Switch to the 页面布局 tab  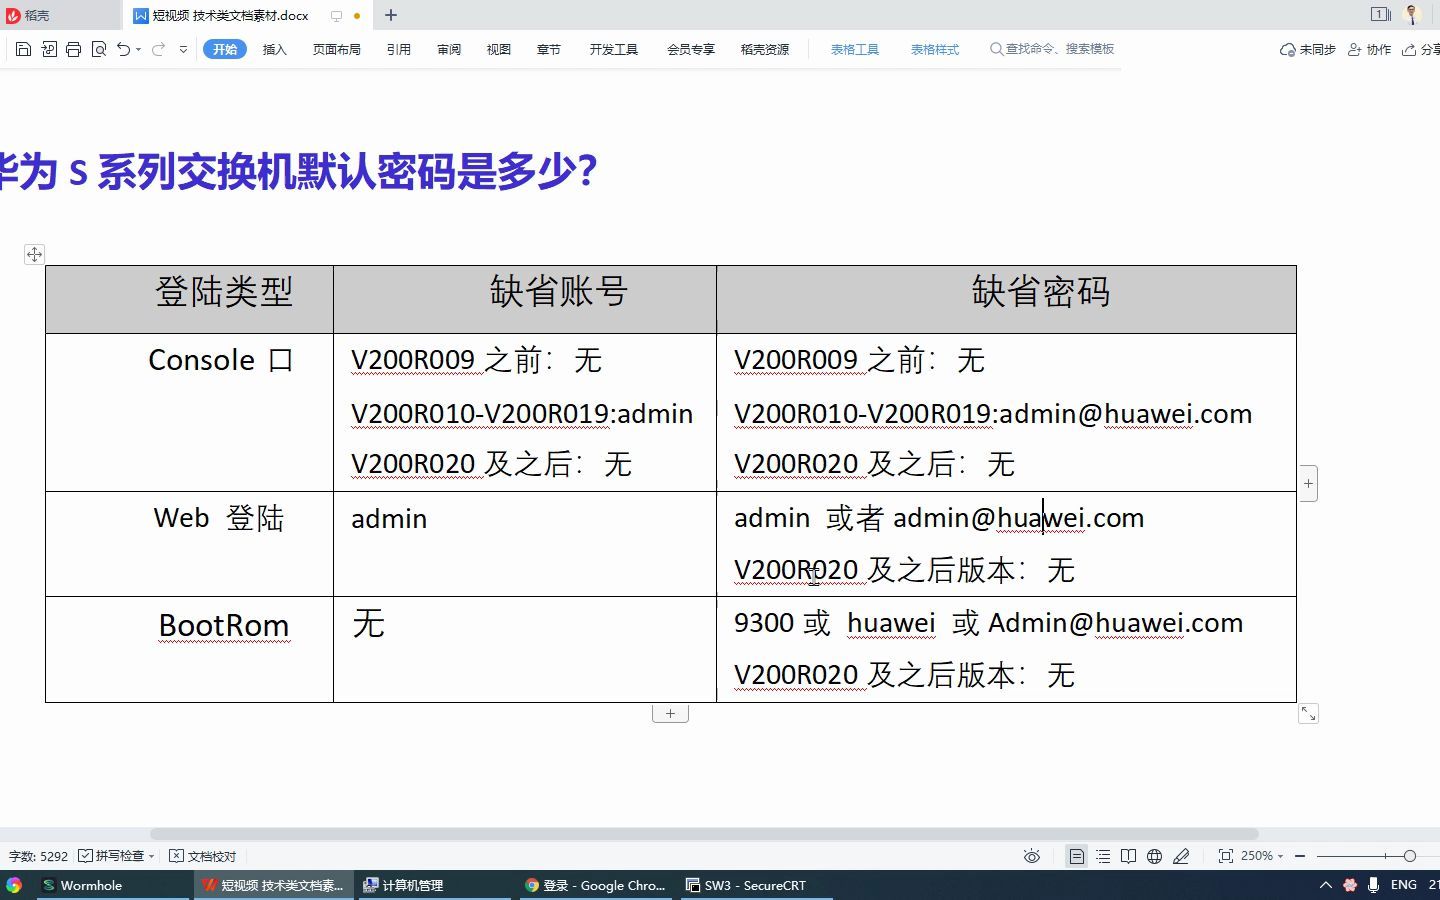tap(336, 49)
